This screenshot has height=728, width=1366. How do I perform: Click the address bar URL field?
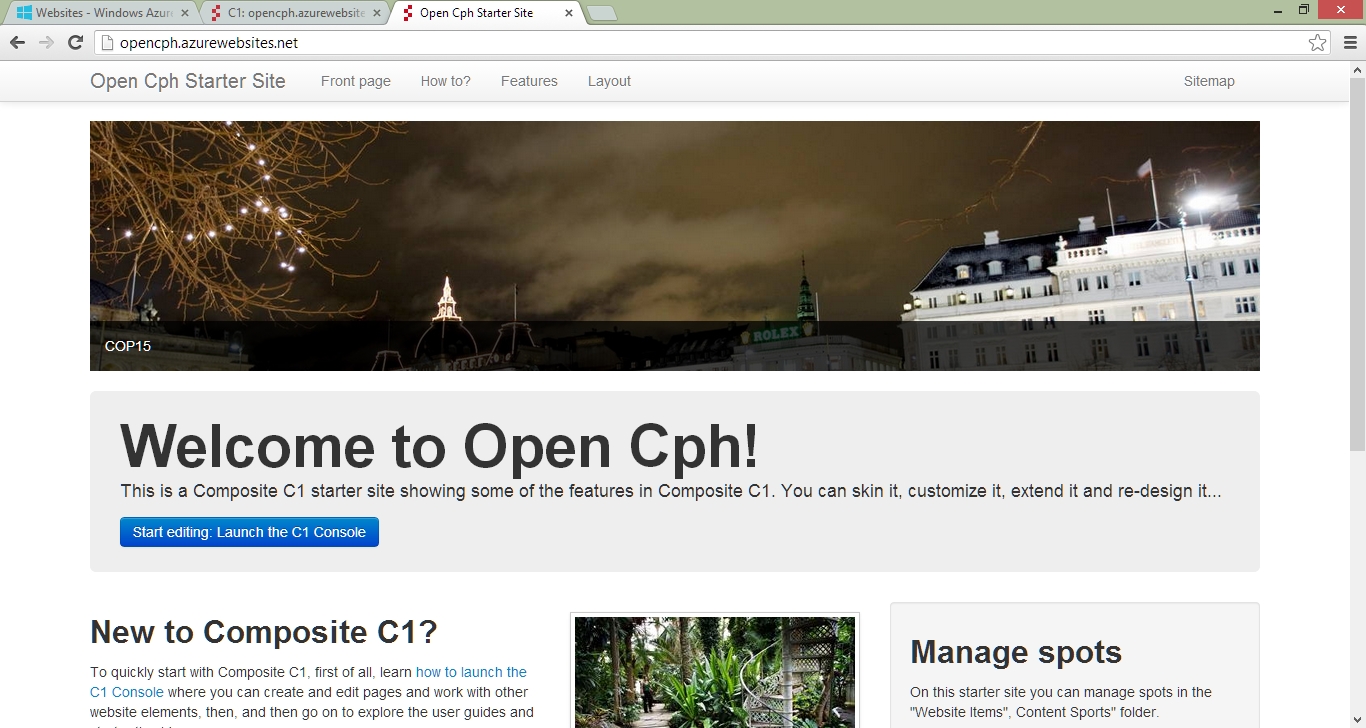coord(700,43)
